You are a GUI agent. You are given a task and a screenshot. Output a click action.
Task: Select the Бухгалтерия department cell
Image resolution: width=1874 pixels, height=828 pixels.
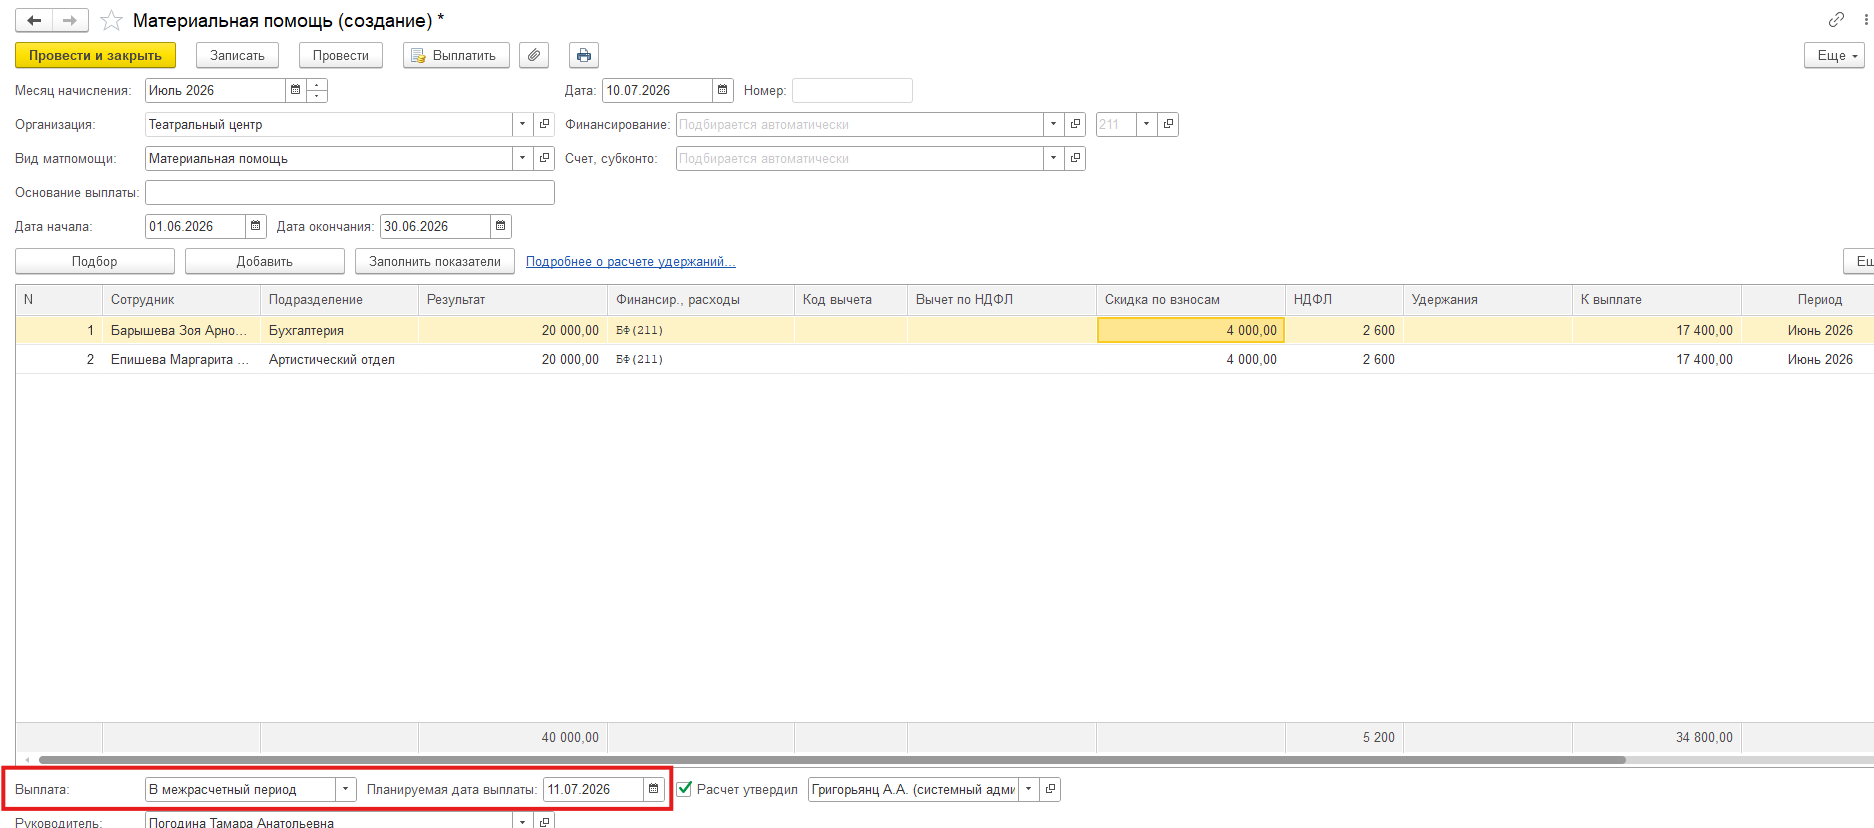pos(339,330)
